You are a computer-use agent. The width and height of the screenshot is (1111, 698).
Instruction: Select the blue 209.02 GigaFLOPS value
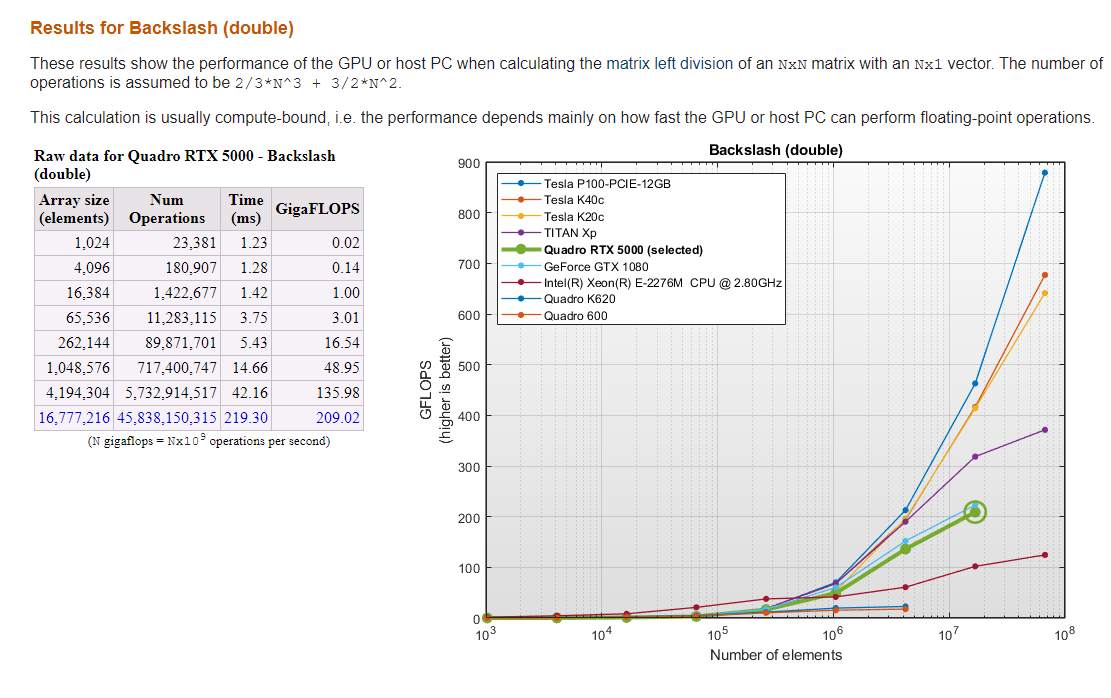[x=338, y=418]
